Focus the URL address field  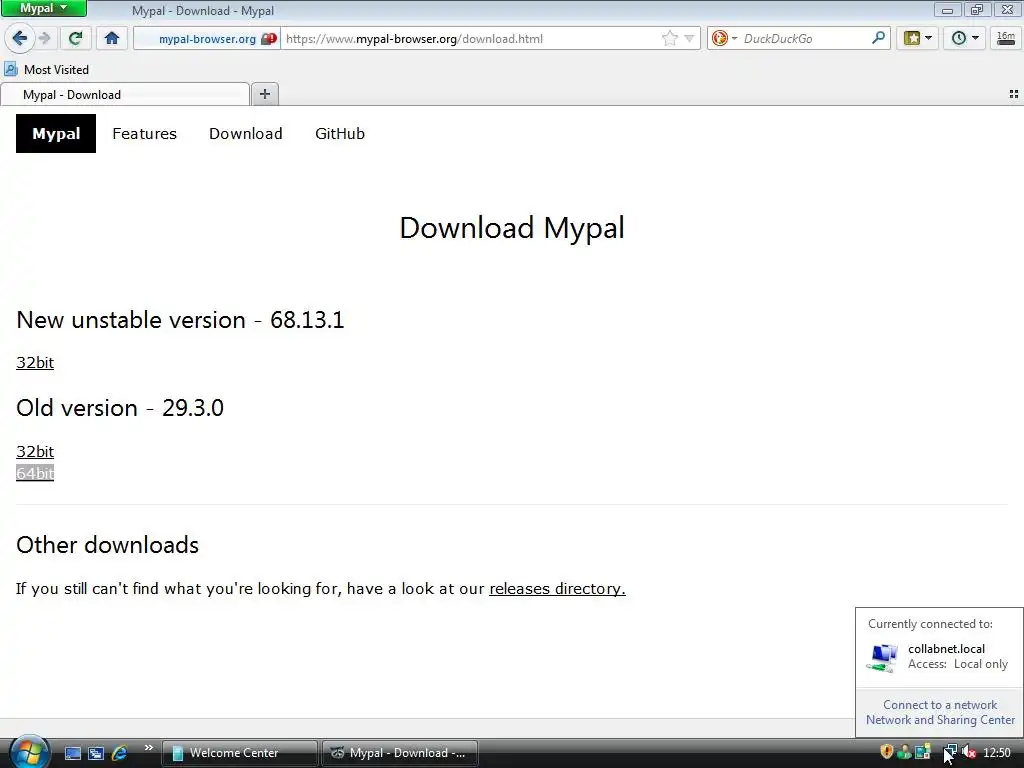[x=470, y=39]
